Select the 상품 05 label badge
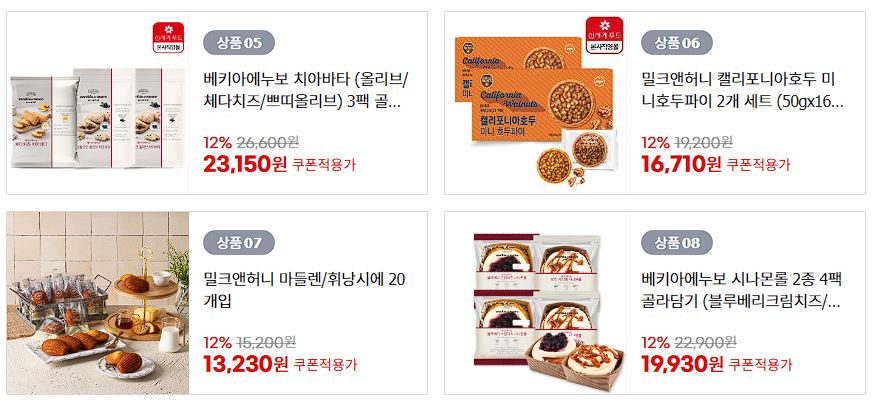Image resolution: width=876 pixels, height=404 pixels. (x=239, y=43)
